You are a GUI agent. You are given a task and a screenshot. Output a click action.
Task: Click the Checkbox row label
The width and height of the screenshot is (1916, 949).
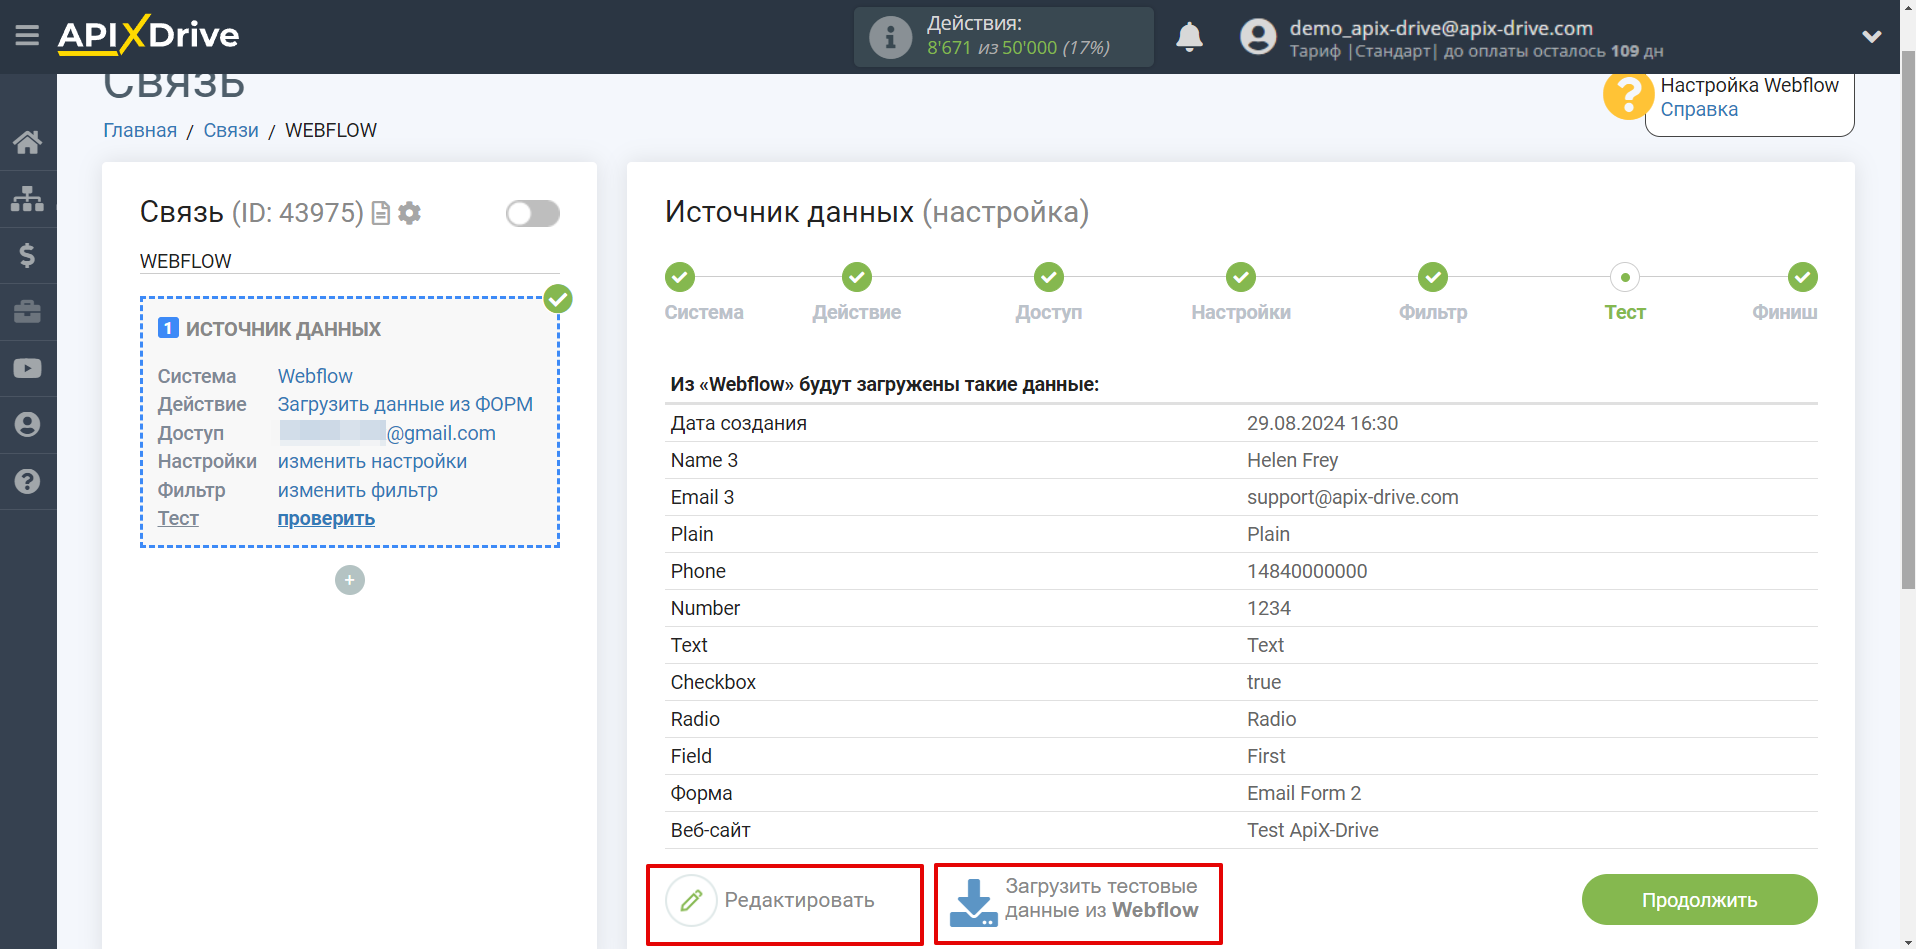(x=713, y=682)
